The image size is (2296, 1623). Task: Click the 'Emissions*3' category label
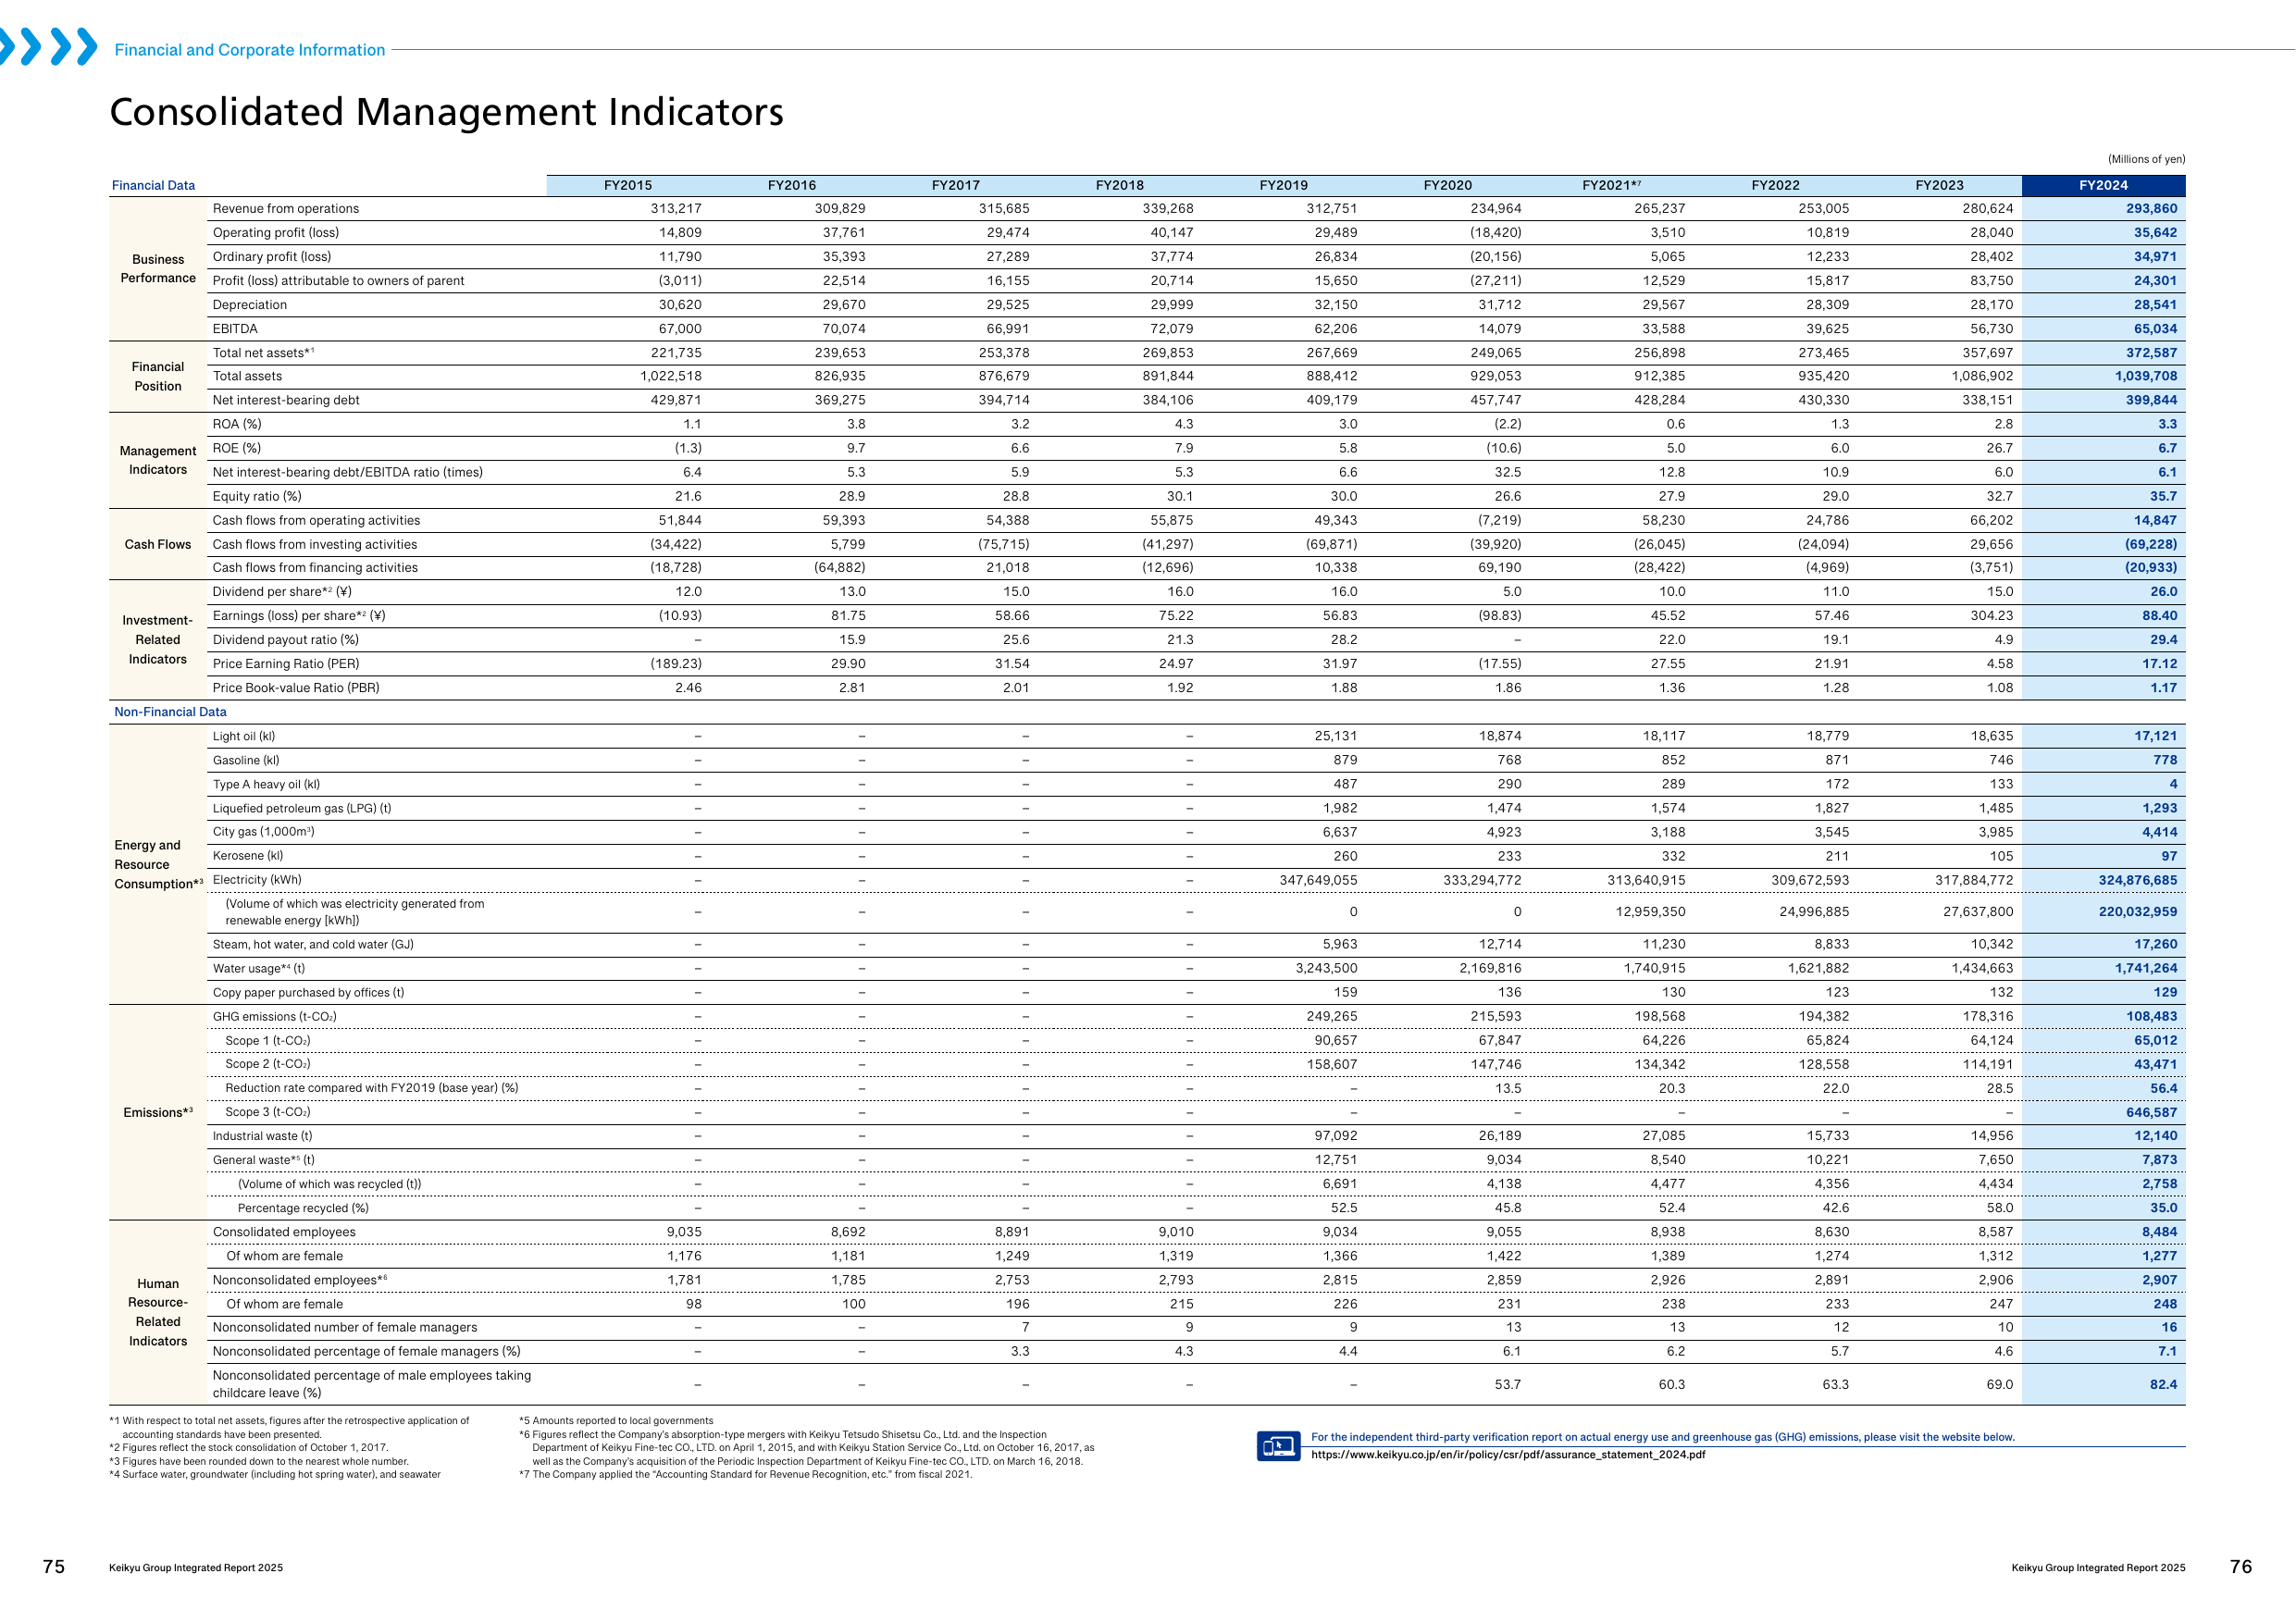point(158,1112)
